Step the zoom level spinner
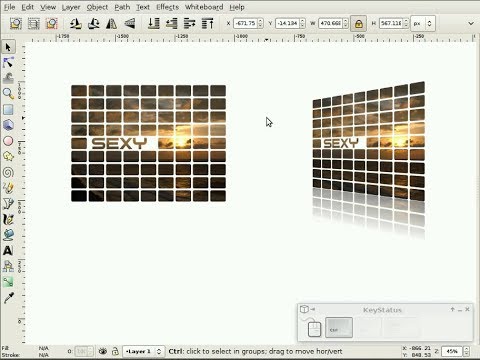 tap(466, 351)
